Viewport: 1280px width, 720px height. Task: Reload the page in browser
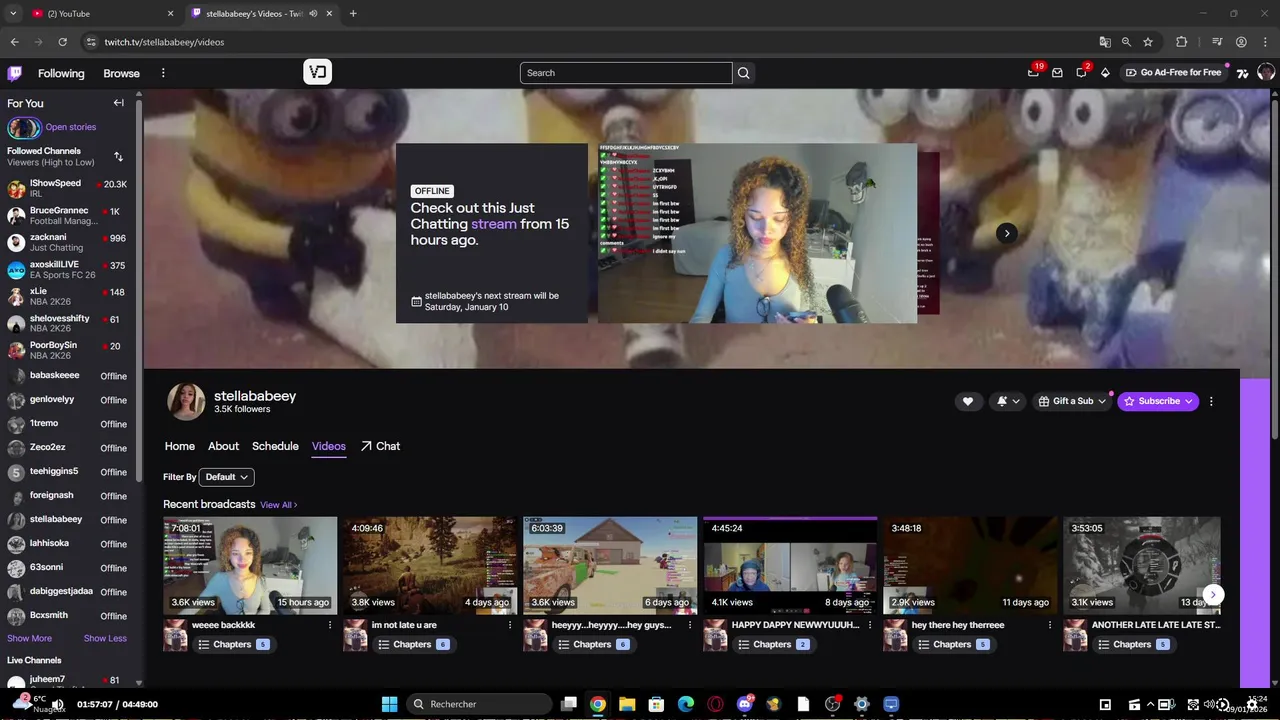[62, 42]
